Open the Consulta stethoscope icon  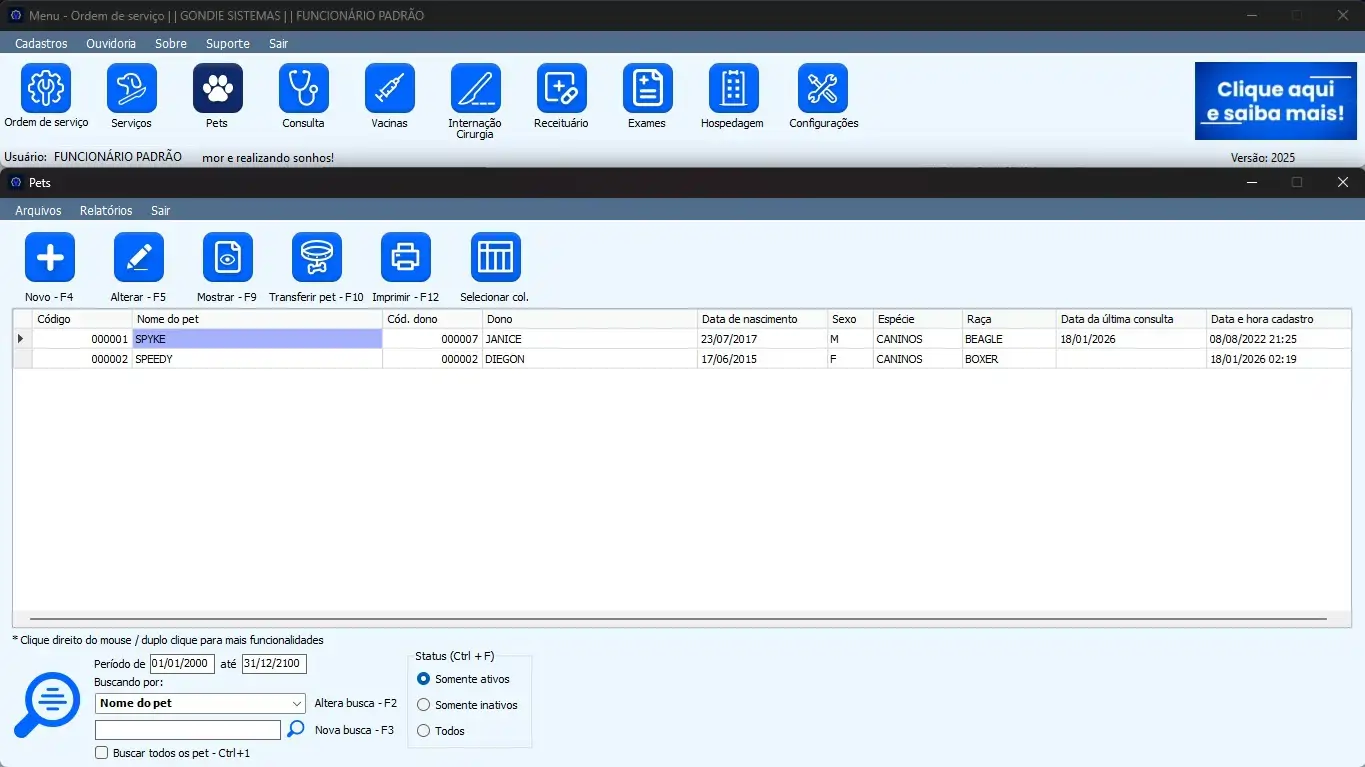[303, 89]
